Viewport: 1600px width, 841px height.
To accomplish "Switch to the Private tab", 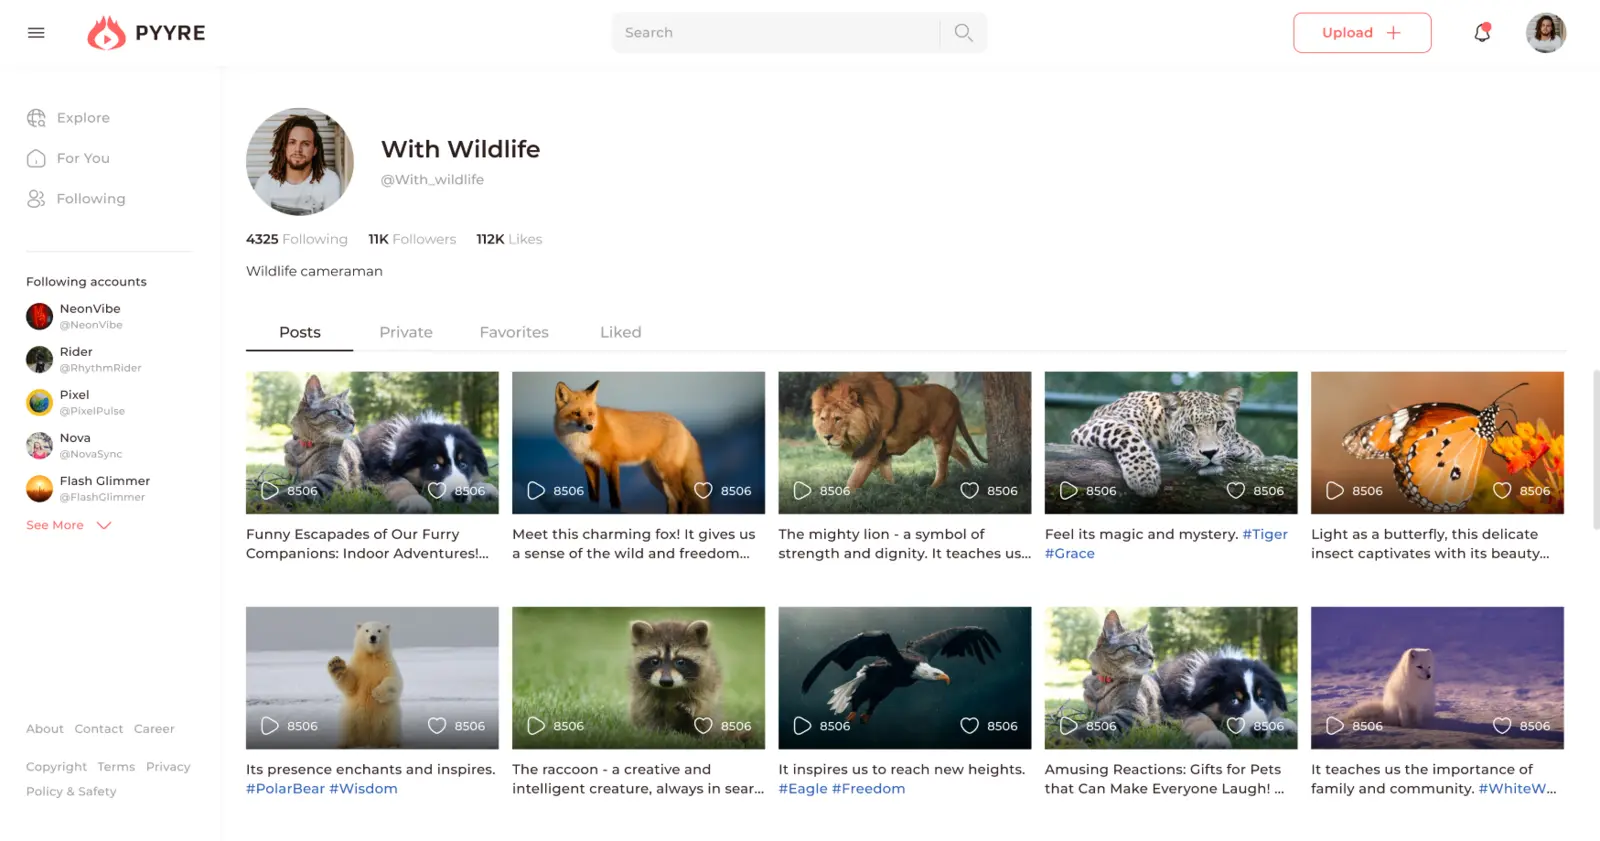I will (406, 332).
